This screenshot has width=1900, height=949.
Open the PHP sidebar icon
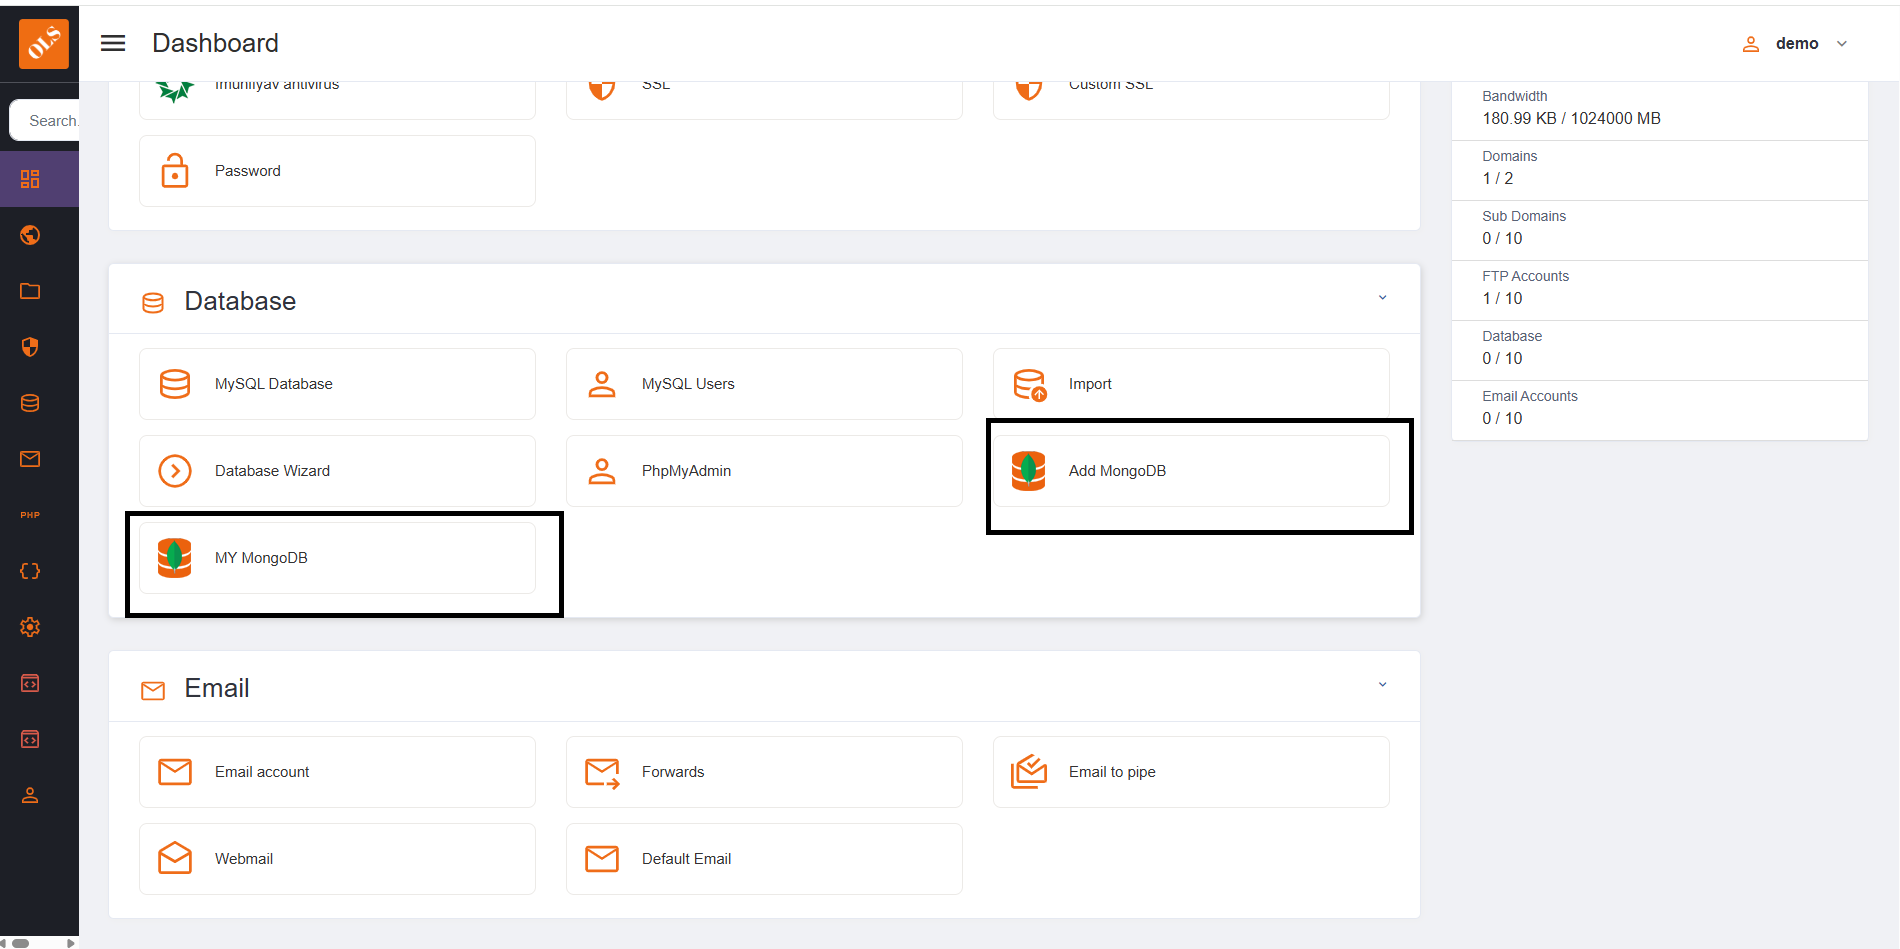(30, 515)
